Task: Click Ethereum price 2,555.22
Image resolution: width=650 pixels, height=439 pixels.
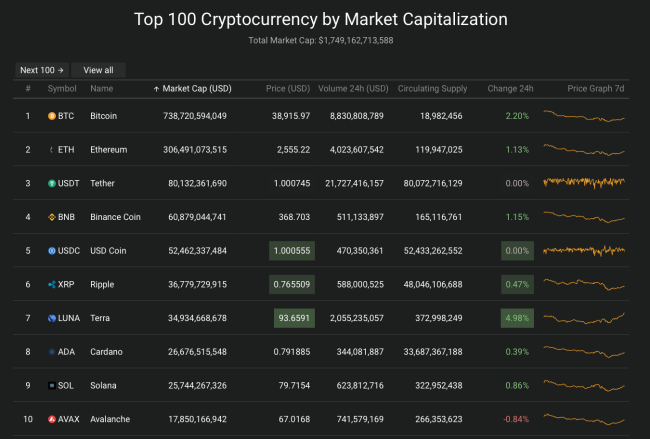Action: [293, 150]
